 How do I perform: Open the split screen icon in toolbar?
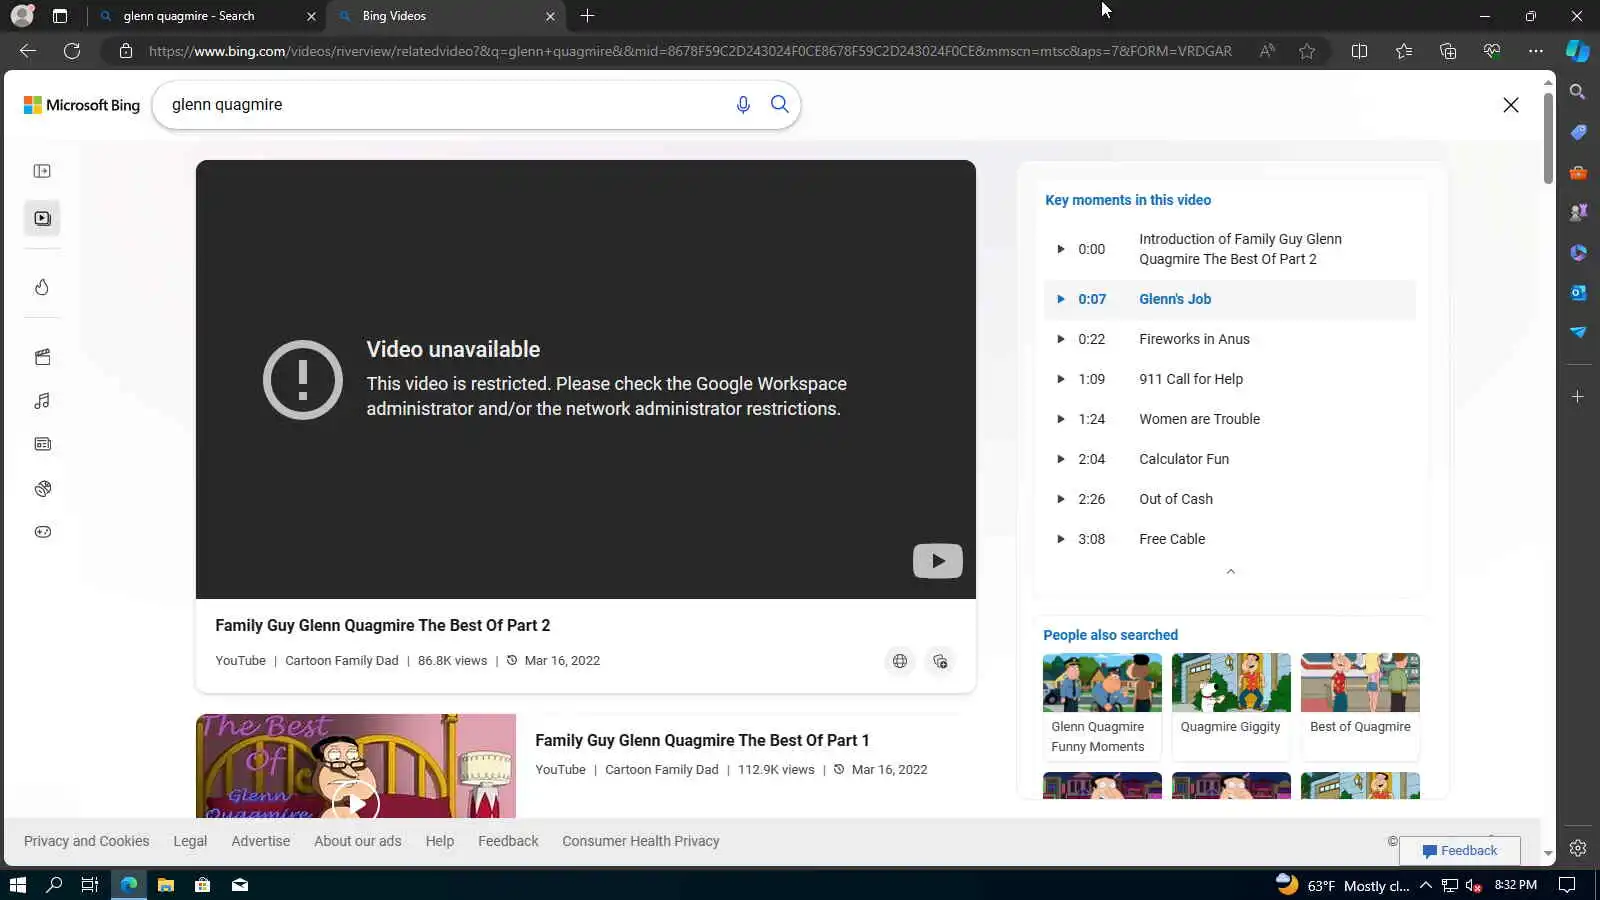(x=1359, y=51)
